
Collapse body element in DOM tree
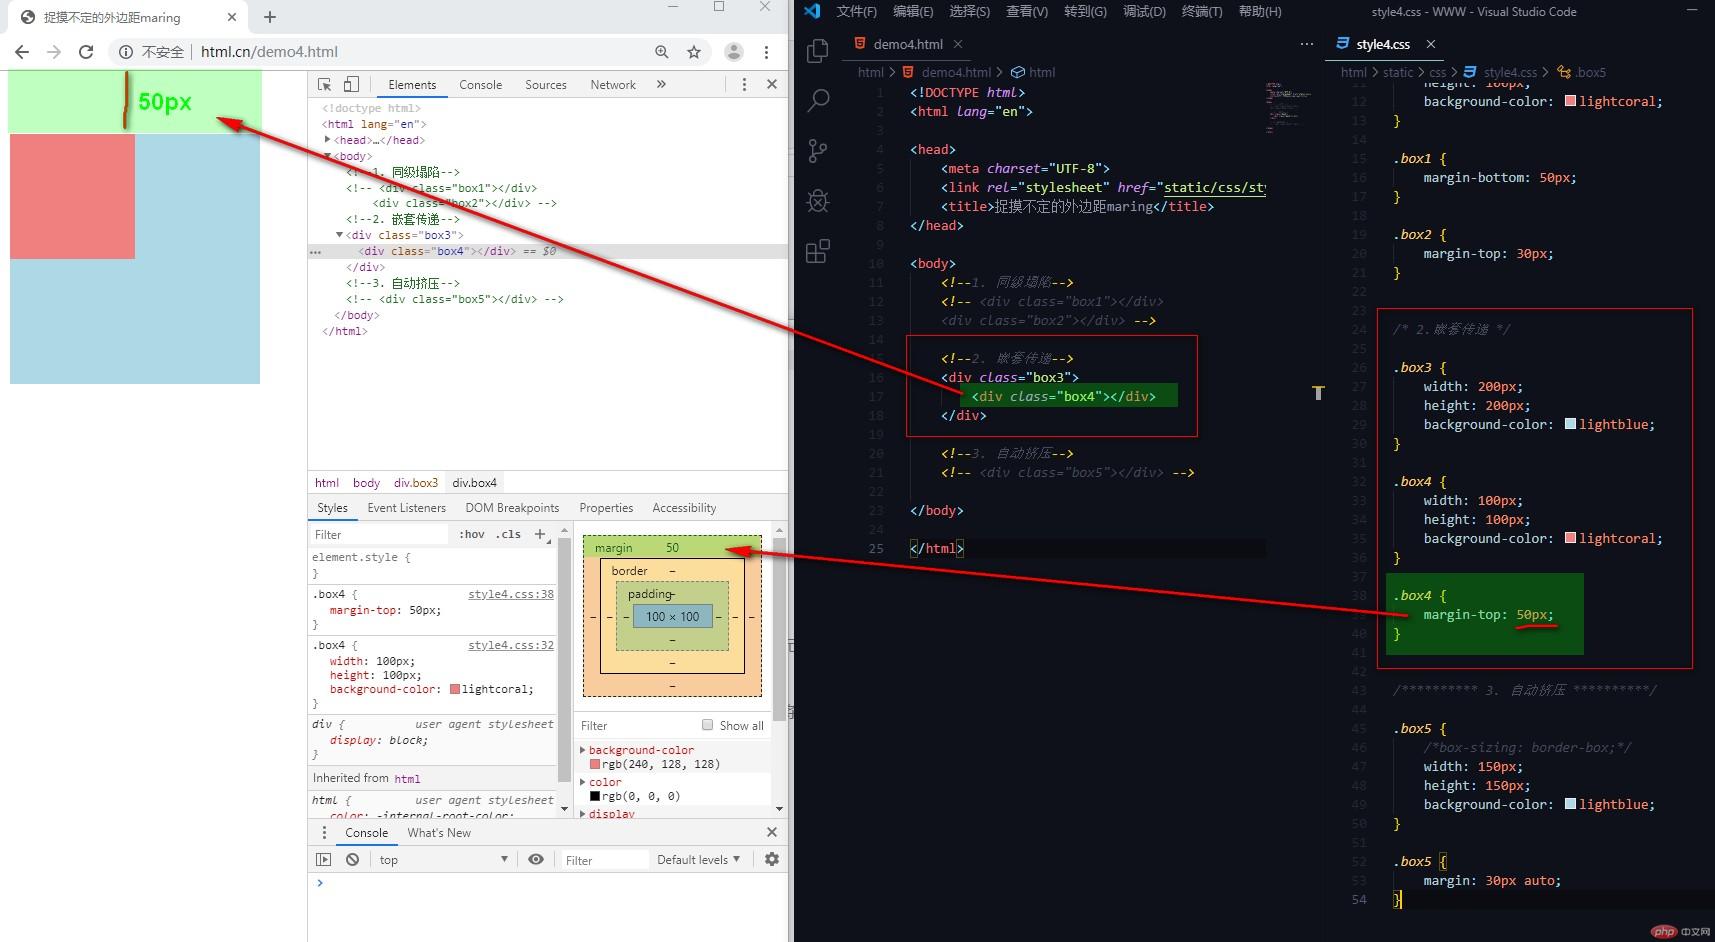click(328, 156)
